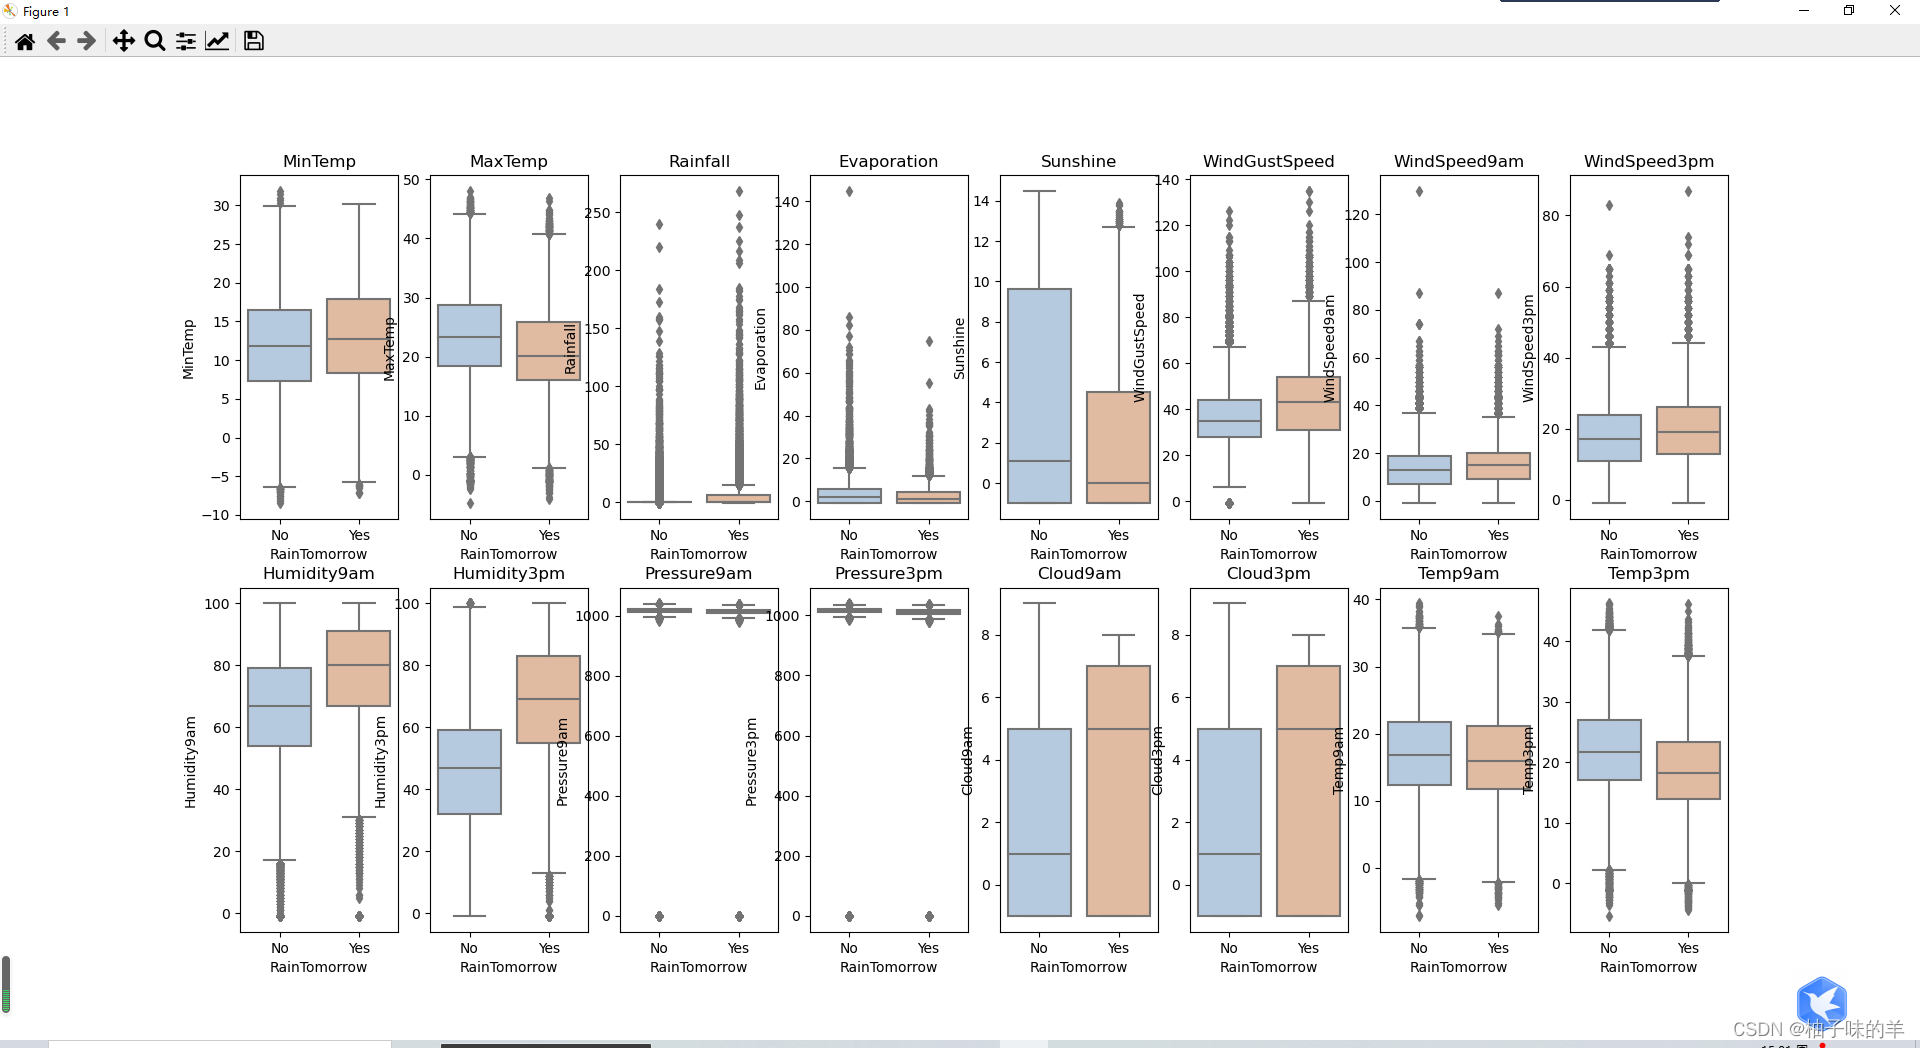This screenshot has width=1920, height=1048.
Task: Click the orange Yes box in Humidity3pm plot
Action: click(x=548, y=699)
